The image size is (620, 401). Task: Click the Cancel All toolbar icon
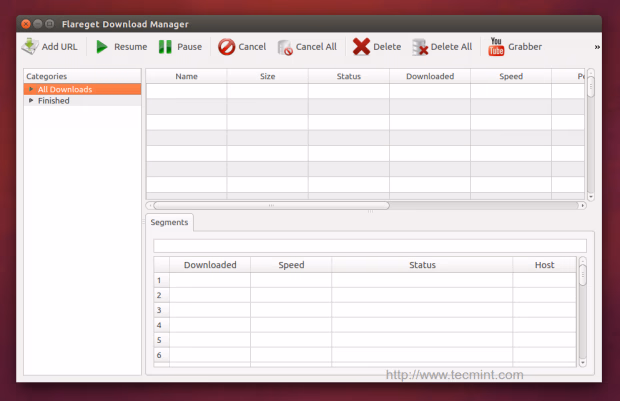point(285,47)
